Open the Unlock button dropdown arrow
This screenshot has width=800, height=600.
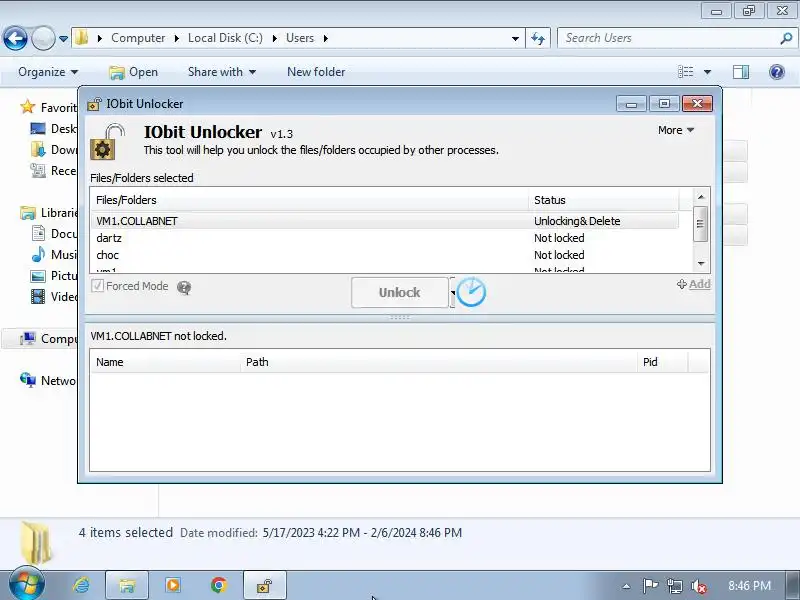(x=452, y=293)
